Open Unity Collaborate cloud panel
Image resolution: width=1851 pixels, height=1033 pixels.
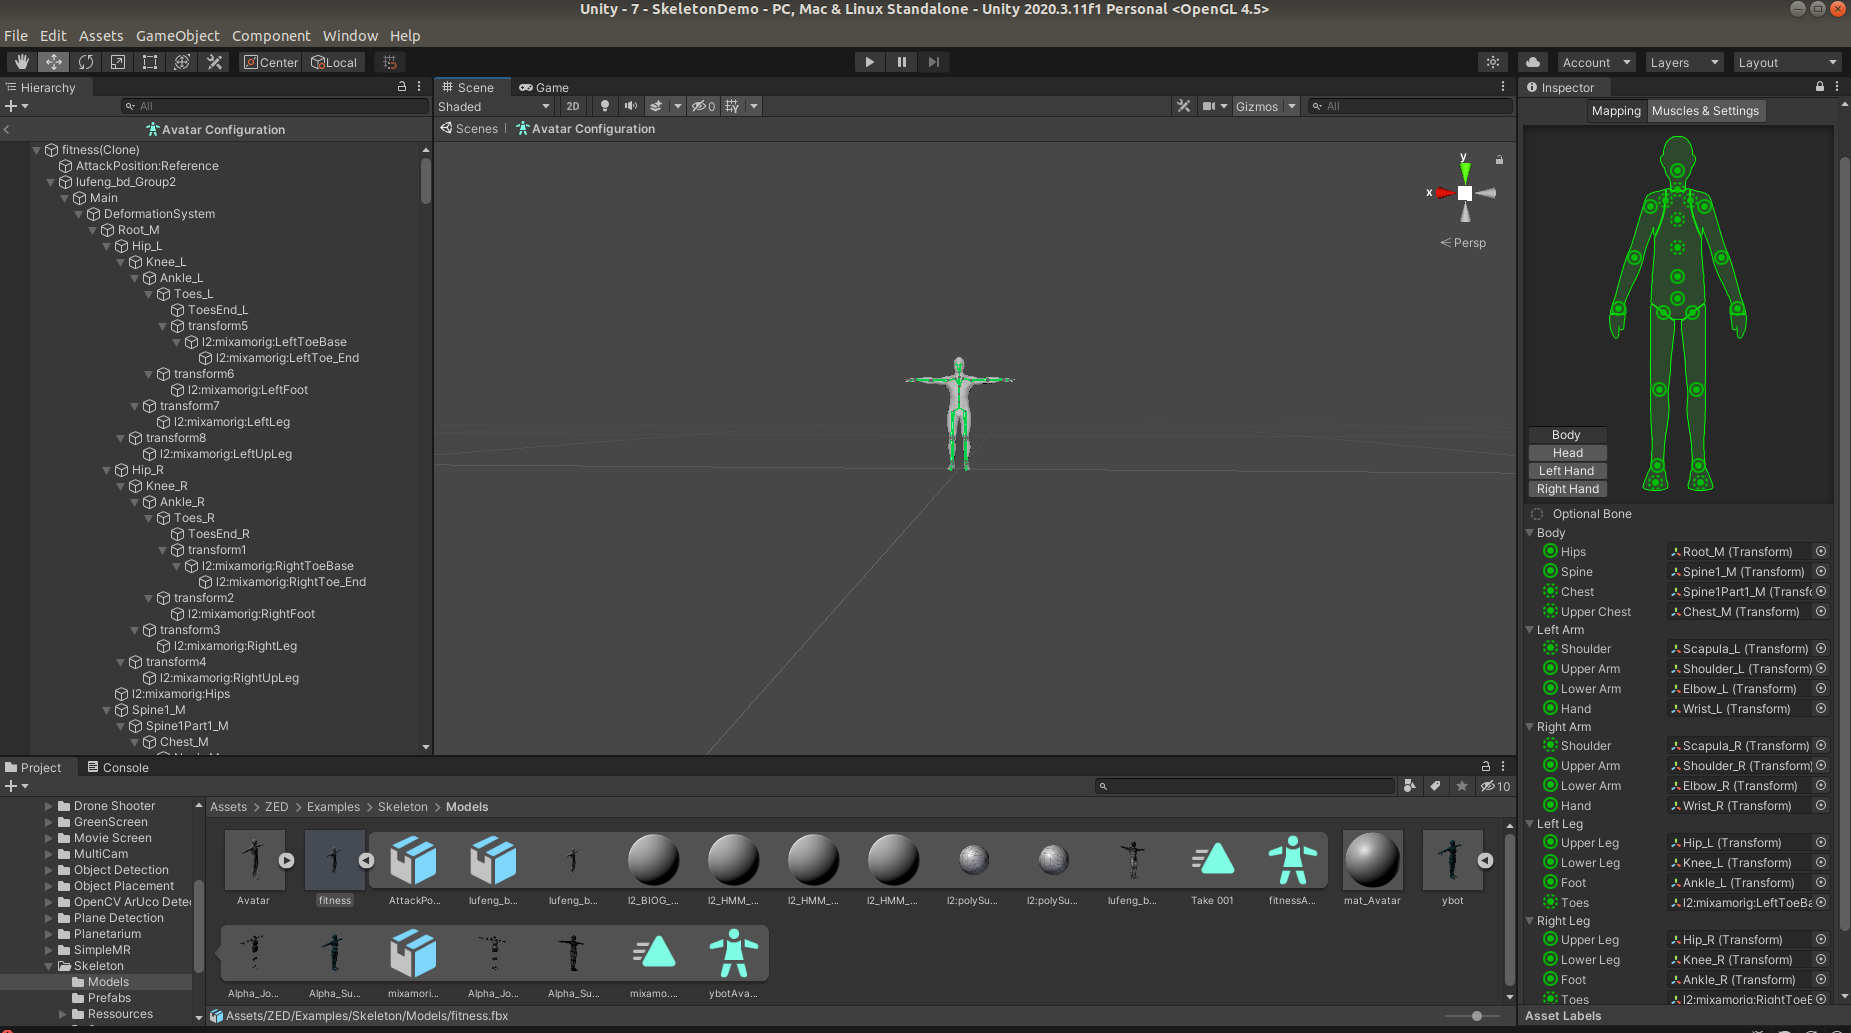pyautogui.click(x=1533, y=61)
